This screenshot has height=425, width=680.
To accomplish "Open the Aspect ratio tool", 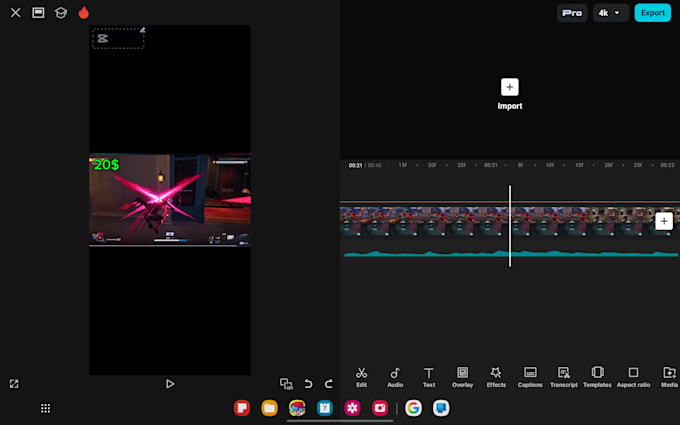I will click(x=633, y=377).
